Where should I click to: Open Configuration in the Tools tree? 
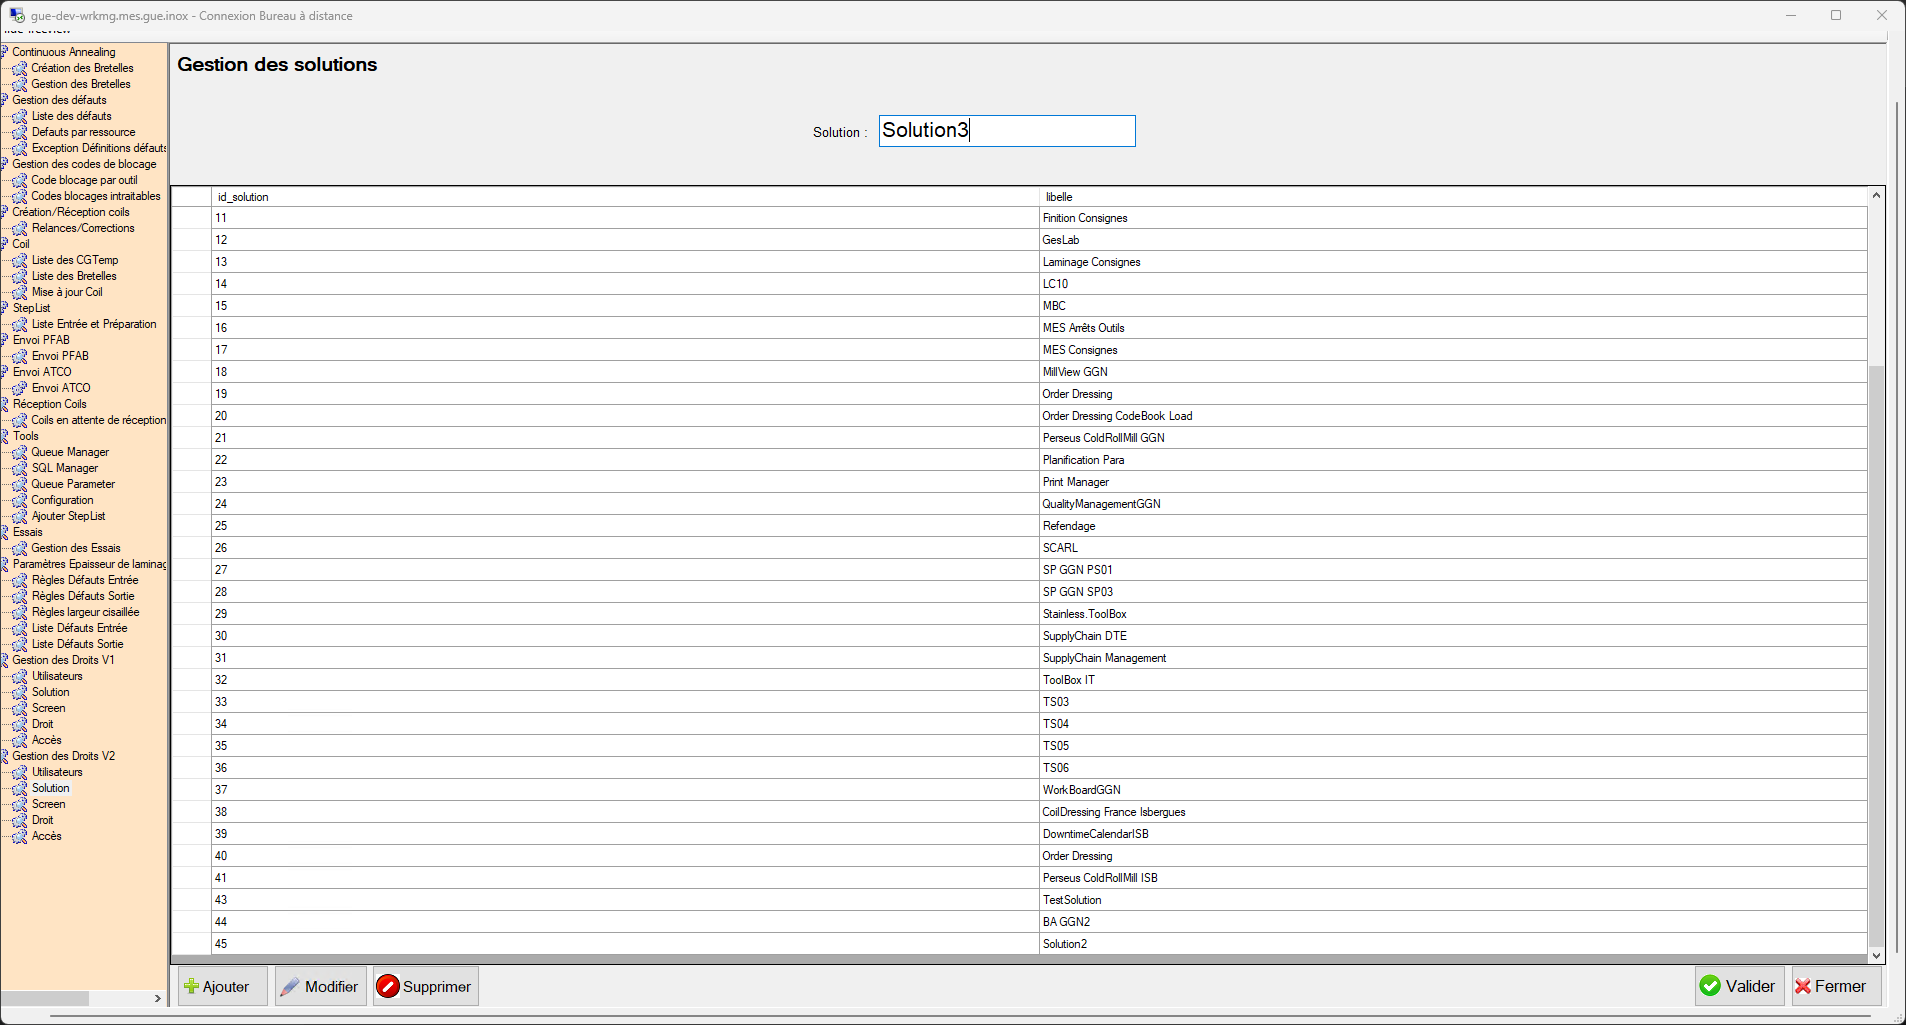click(x=62, y=500)
